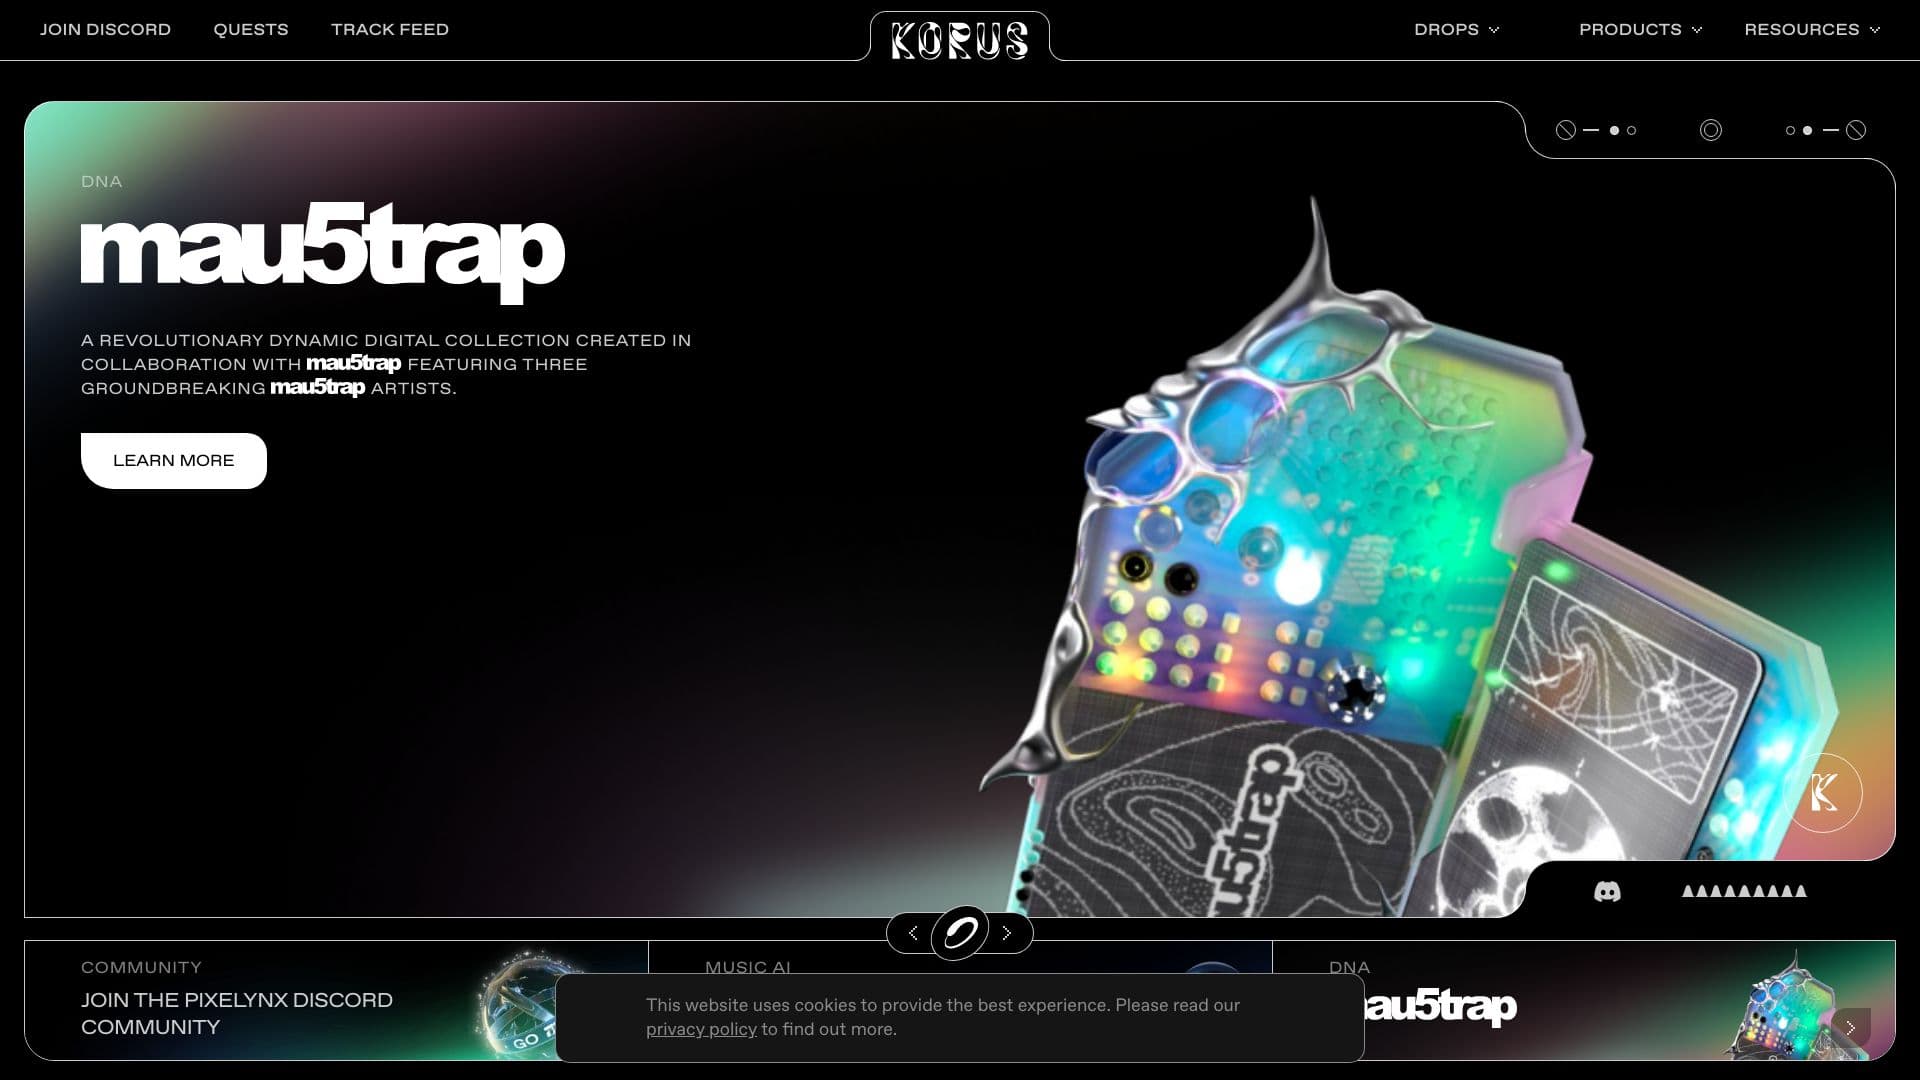Click the concentric circle icon top right

tap(1711, 130)
